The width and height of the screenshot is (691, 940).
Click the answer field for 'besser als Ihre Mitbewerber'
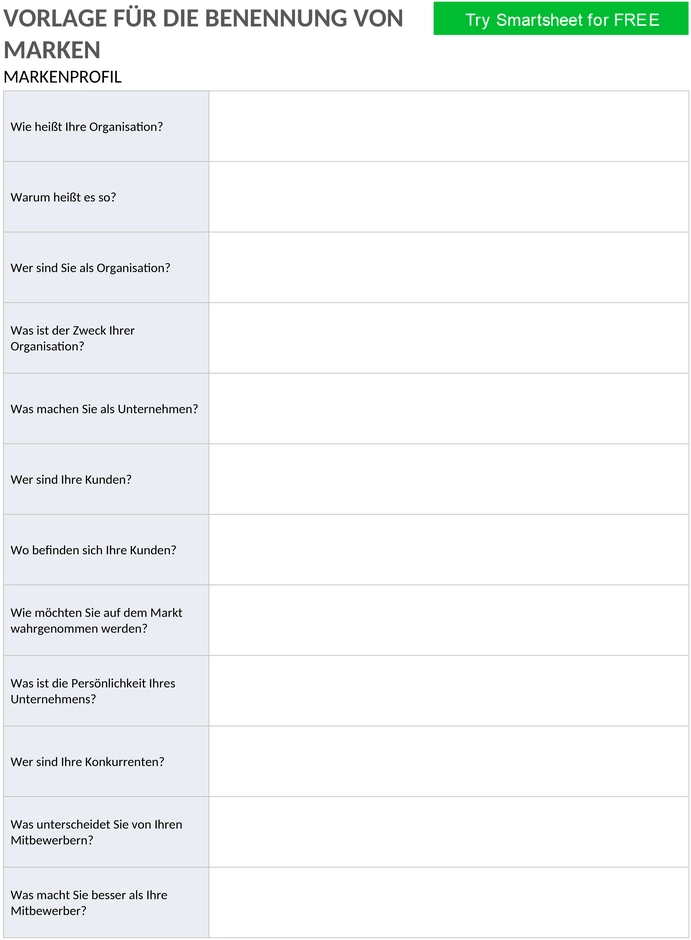pyautogui.click(x=448, y=903)
